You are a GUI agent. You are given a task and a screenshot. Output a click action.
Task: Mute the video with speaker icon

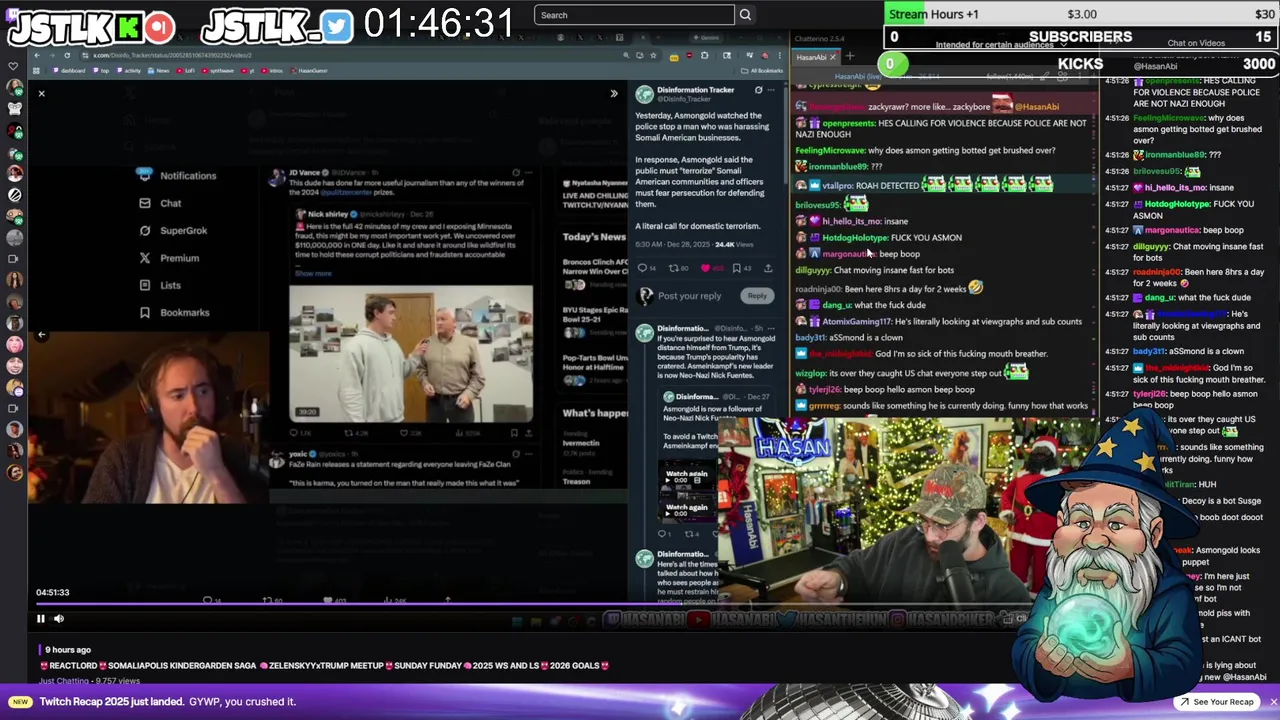coord(59,619)
